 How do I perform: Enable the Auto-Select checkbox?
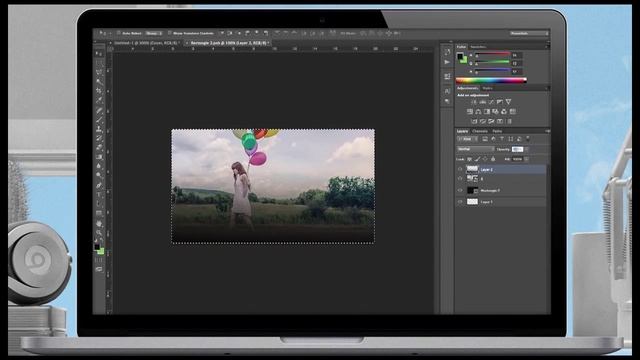pos(118,33)
